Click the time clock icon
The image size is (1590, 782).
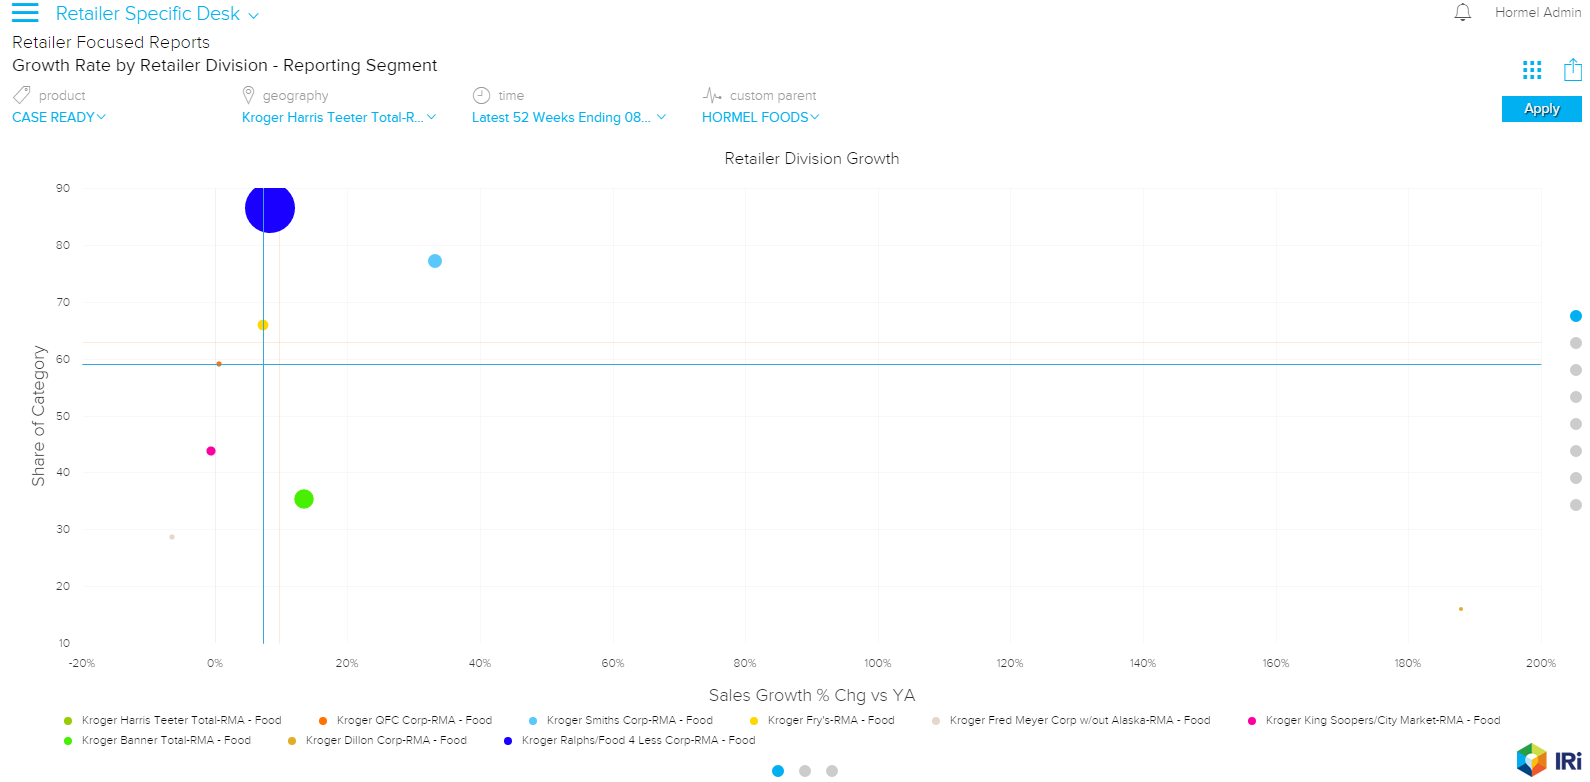[481, 95]
